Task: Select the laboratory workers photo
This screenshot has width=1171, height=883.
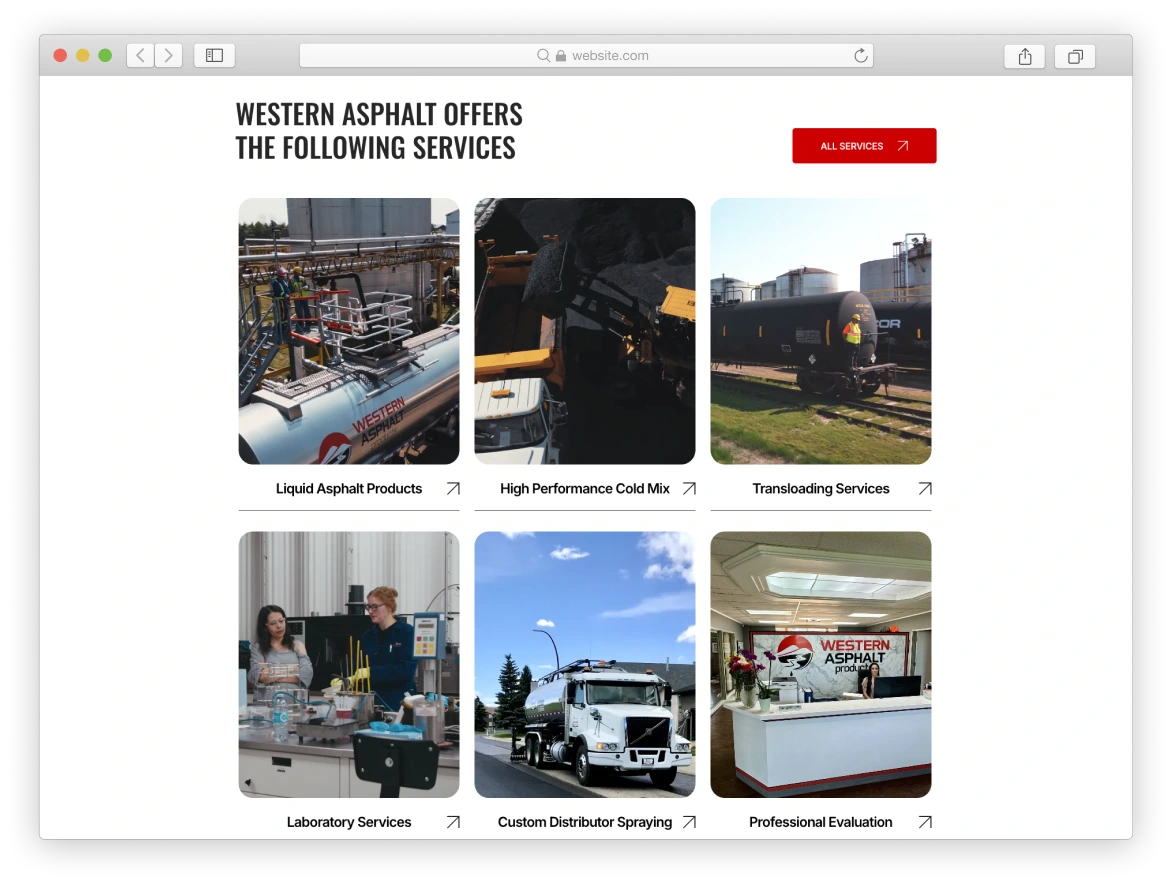Action: pyautogui.click(x=349, y=664)
